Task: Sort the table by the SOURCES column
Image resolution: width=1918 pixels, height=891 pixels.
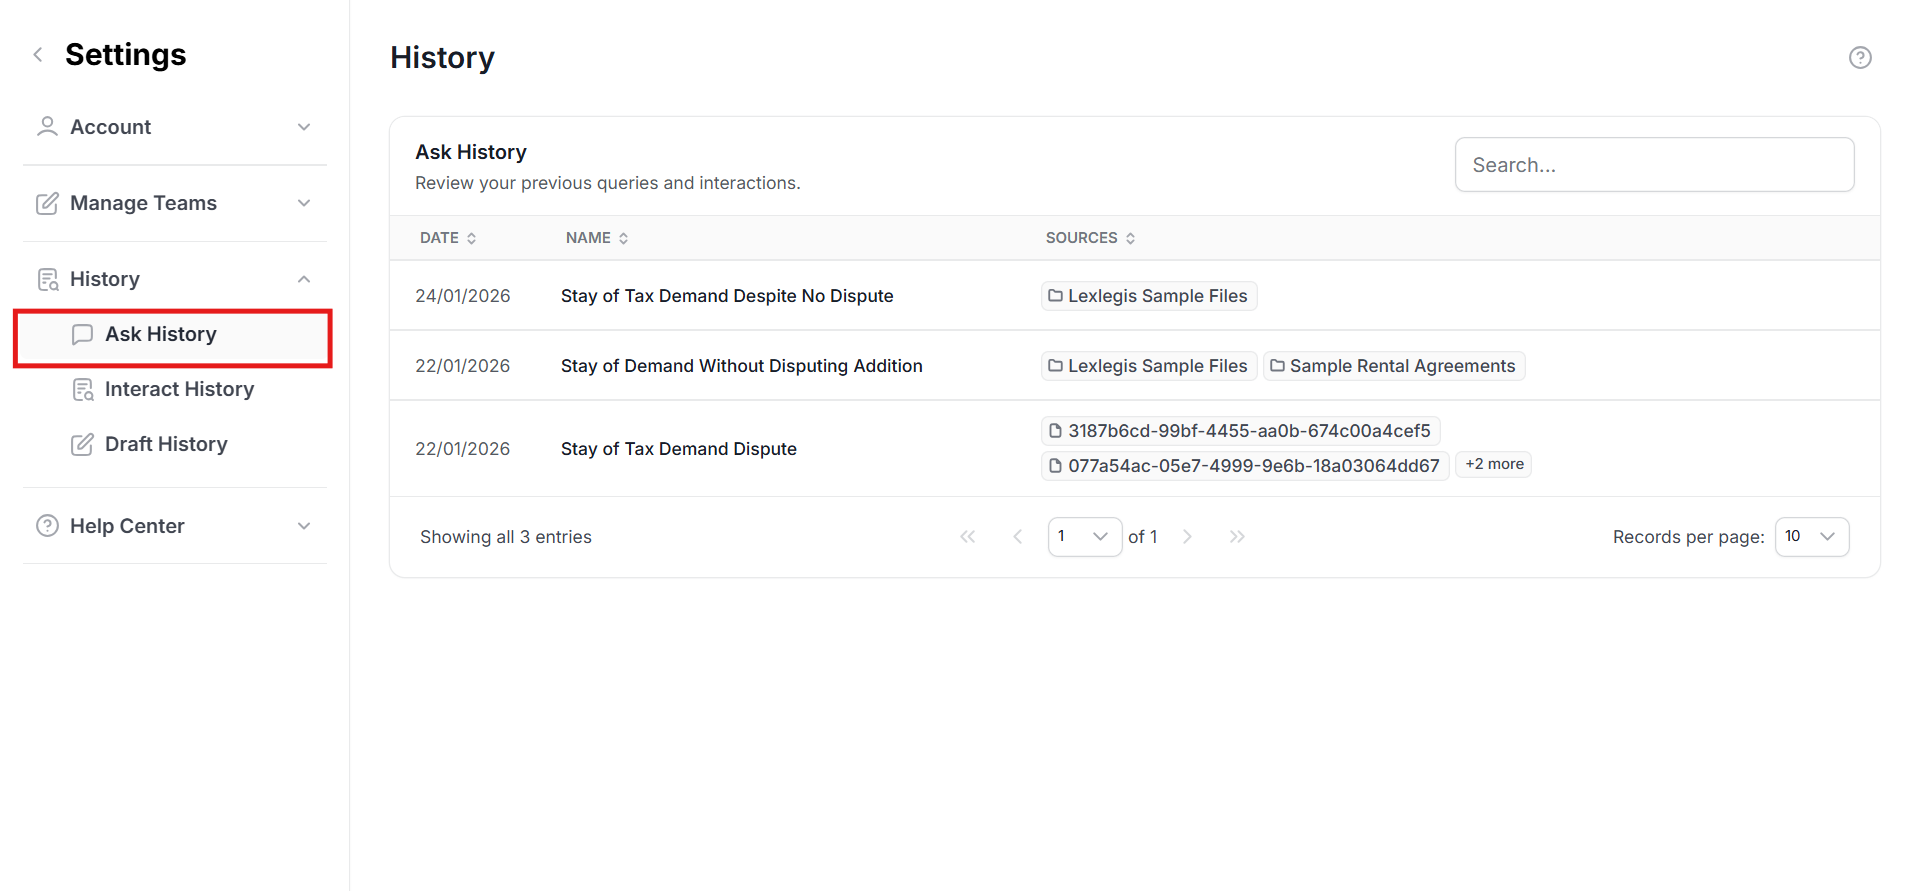Action: [1089, 238]
